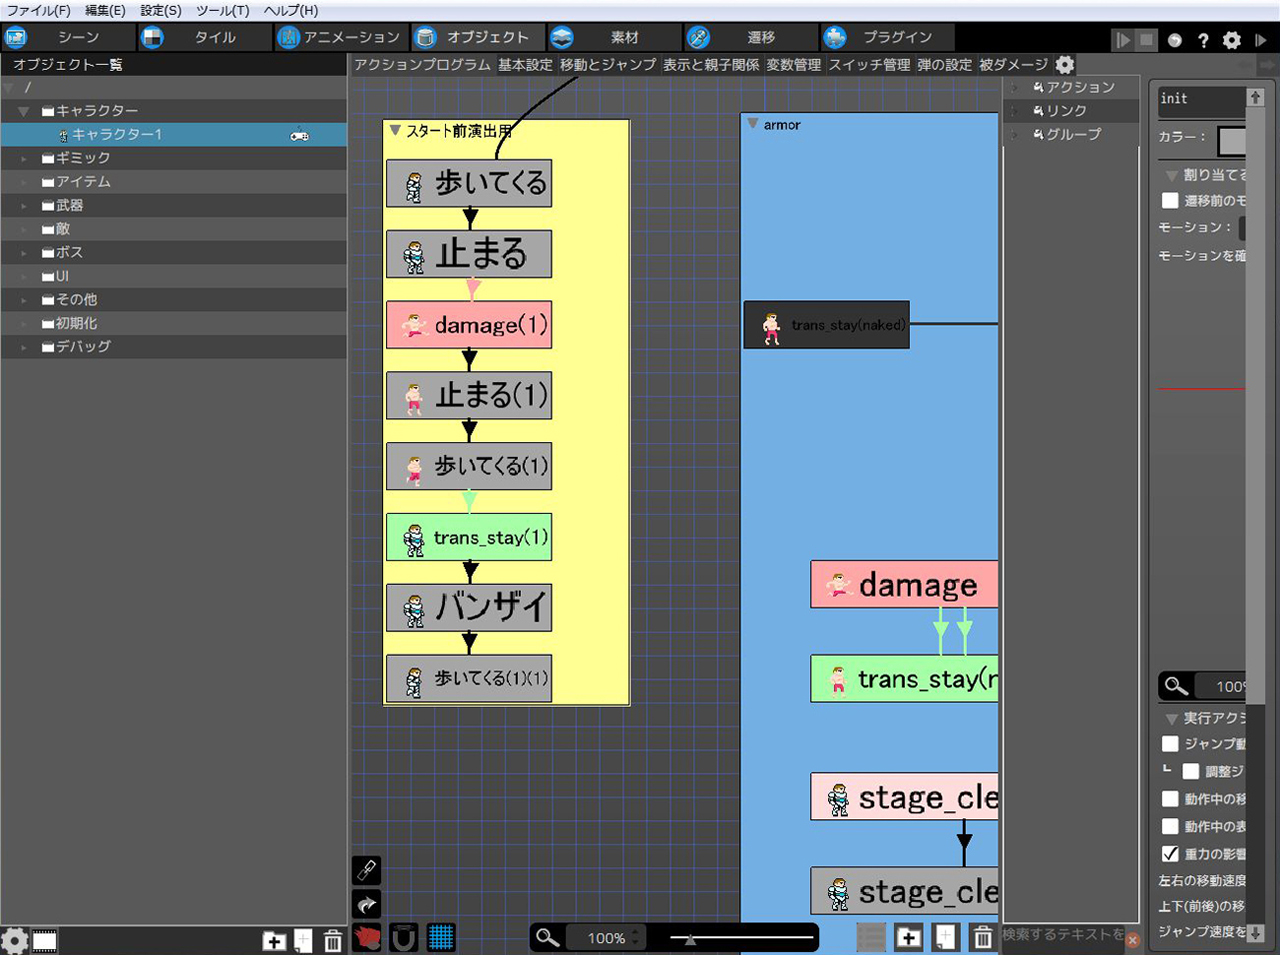This screenshot has height=955, width=1280.
Task: Select the 歩いてくる action node
Action: [469, 183]
